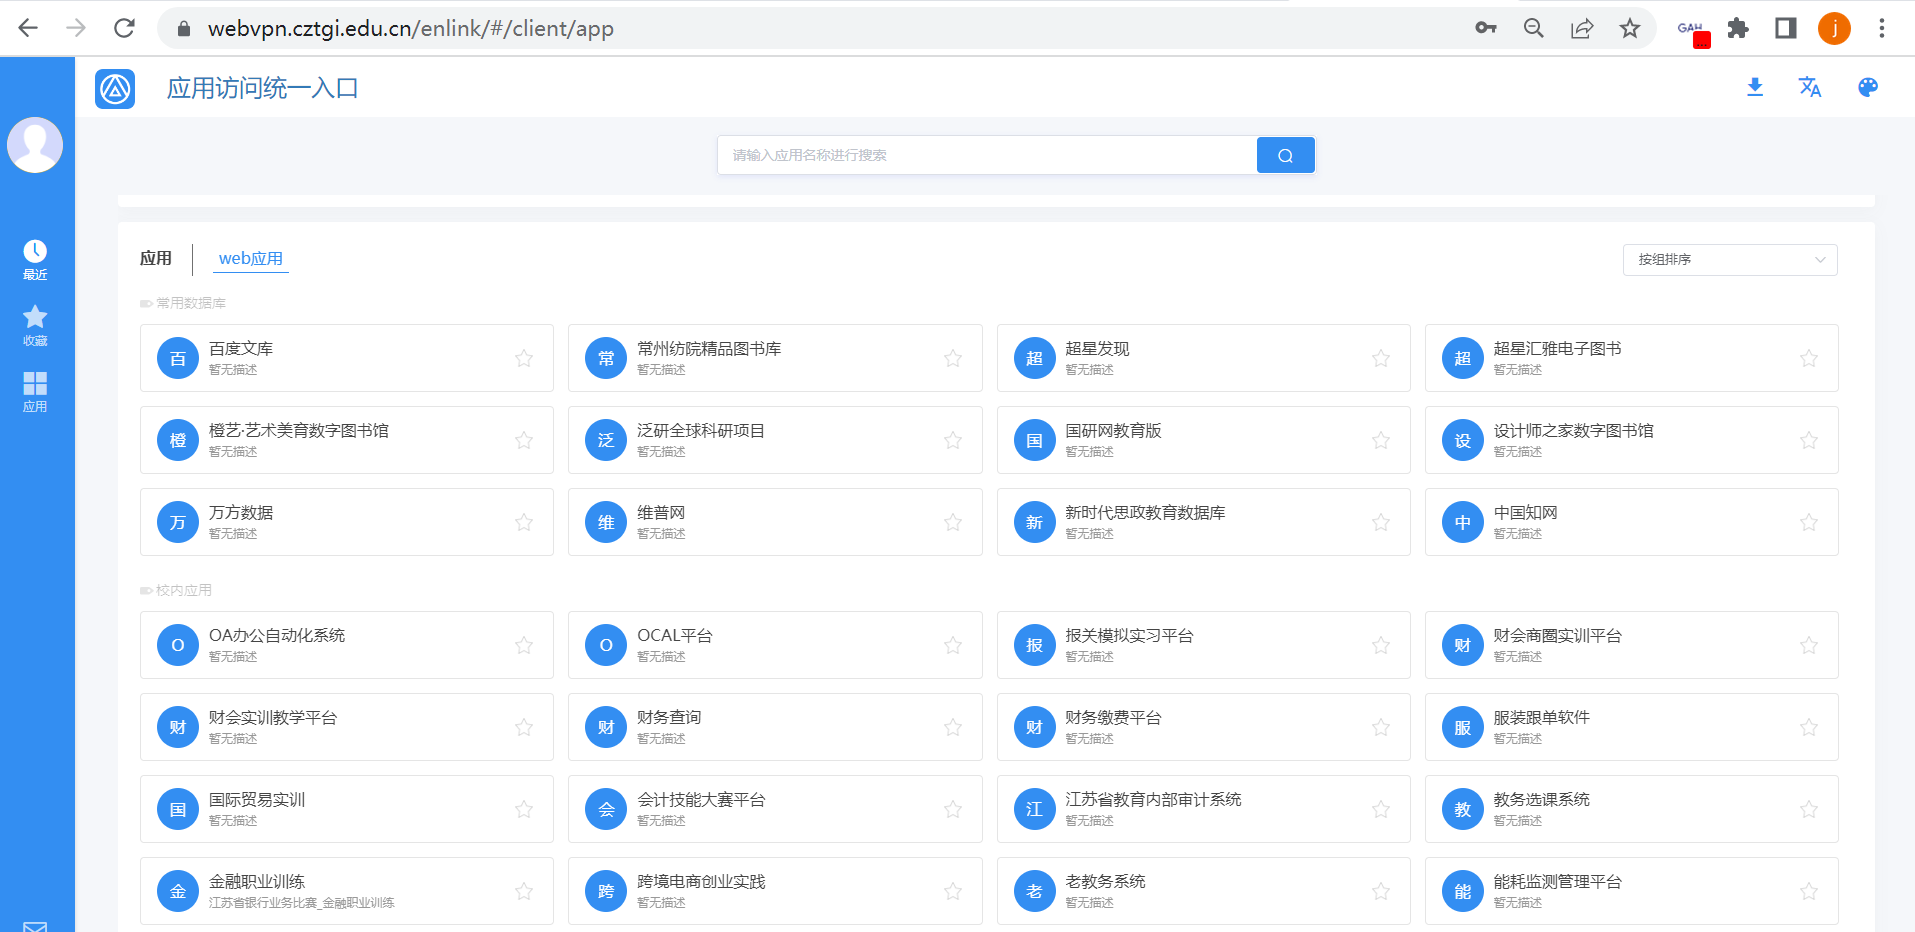Favorite 教务选课系统 with its star
Viewport: 1915px width, 932px height.
(1809, 809)
